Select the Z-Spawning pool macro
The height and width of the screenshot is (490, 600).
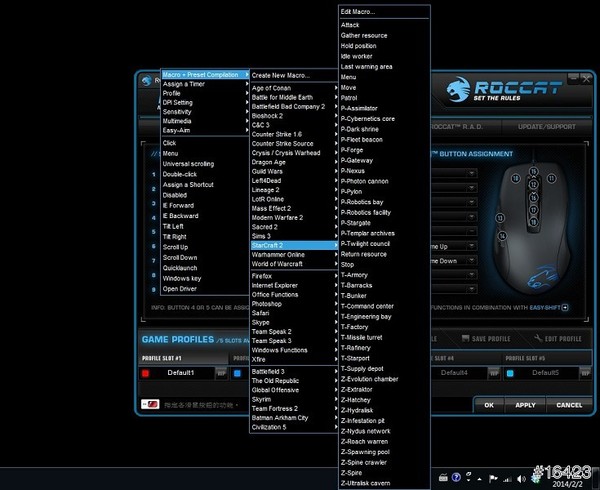[384, 452]
